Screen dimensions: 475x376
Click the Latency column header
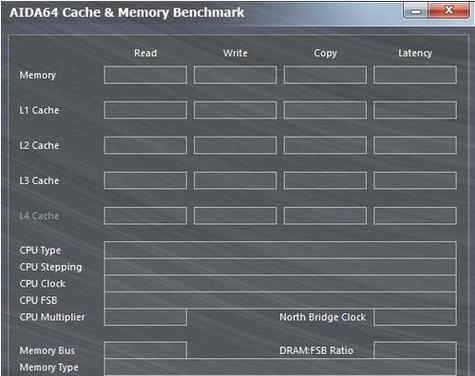[415, 53]
